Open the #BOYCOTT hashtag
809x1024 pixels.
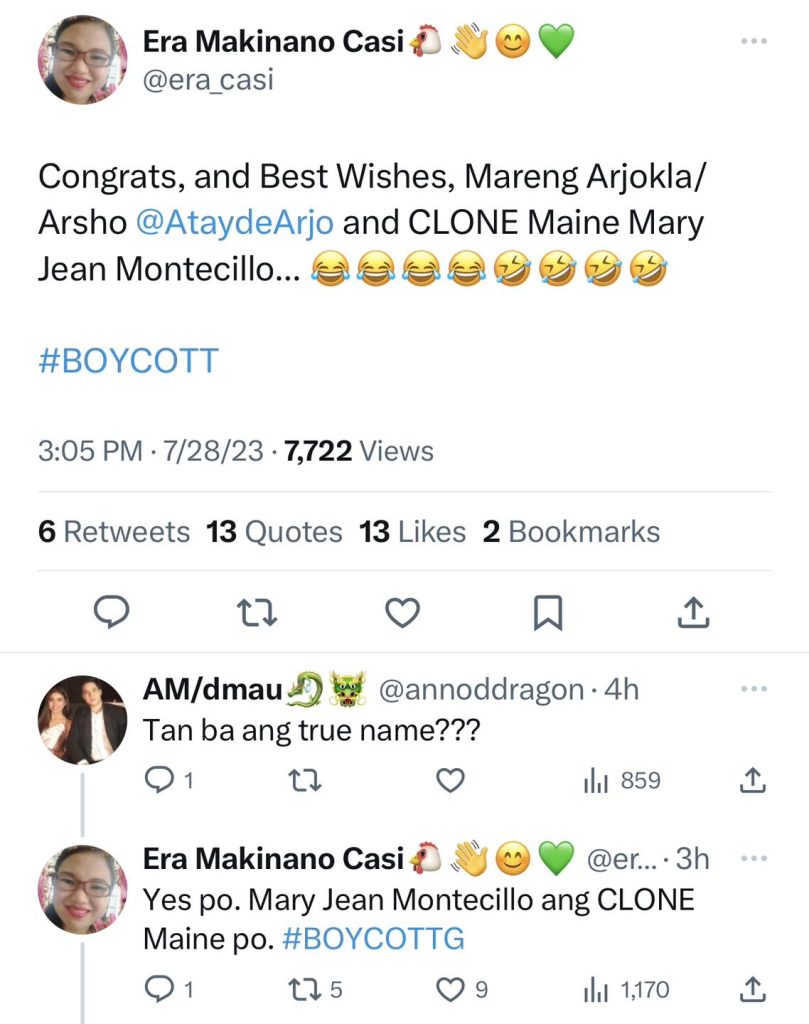(x=128, y=360)
